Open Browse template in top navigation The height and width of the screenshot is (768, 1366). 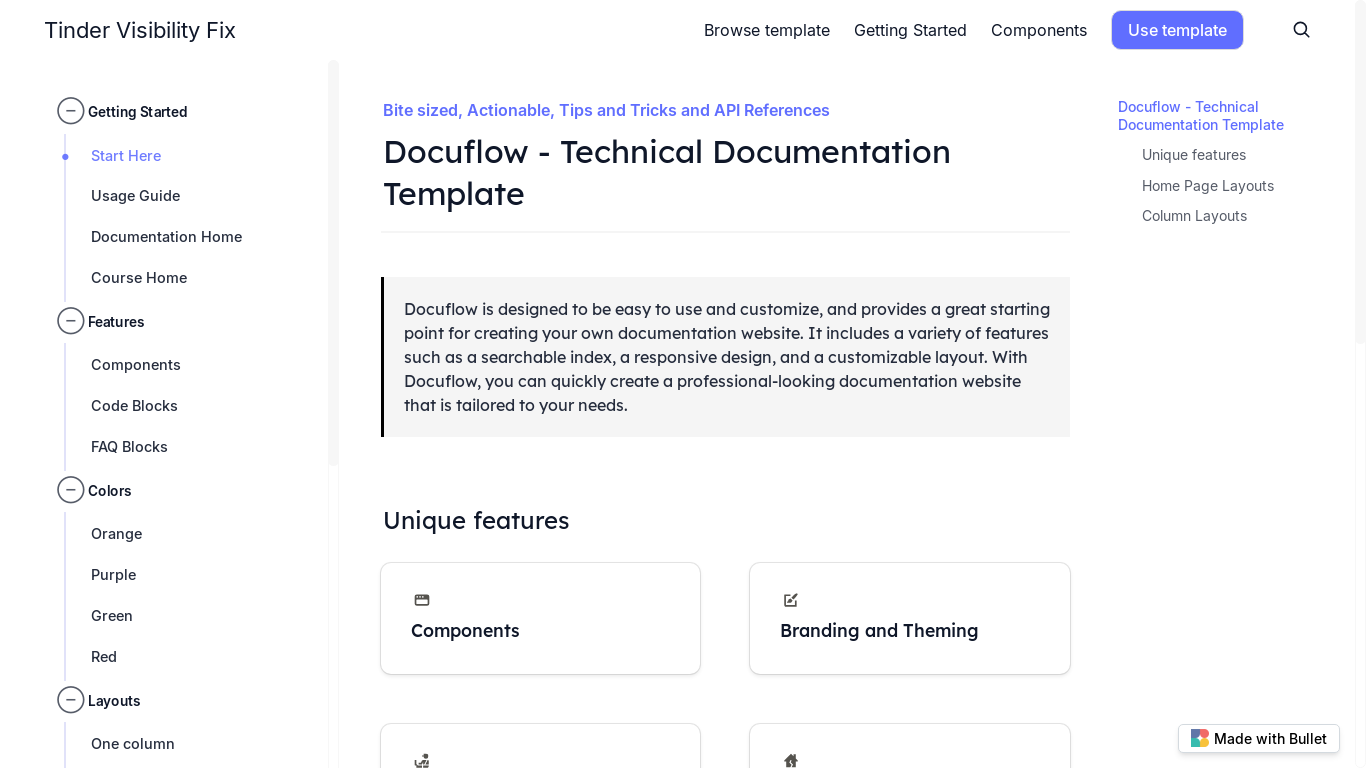pos(767,30)
